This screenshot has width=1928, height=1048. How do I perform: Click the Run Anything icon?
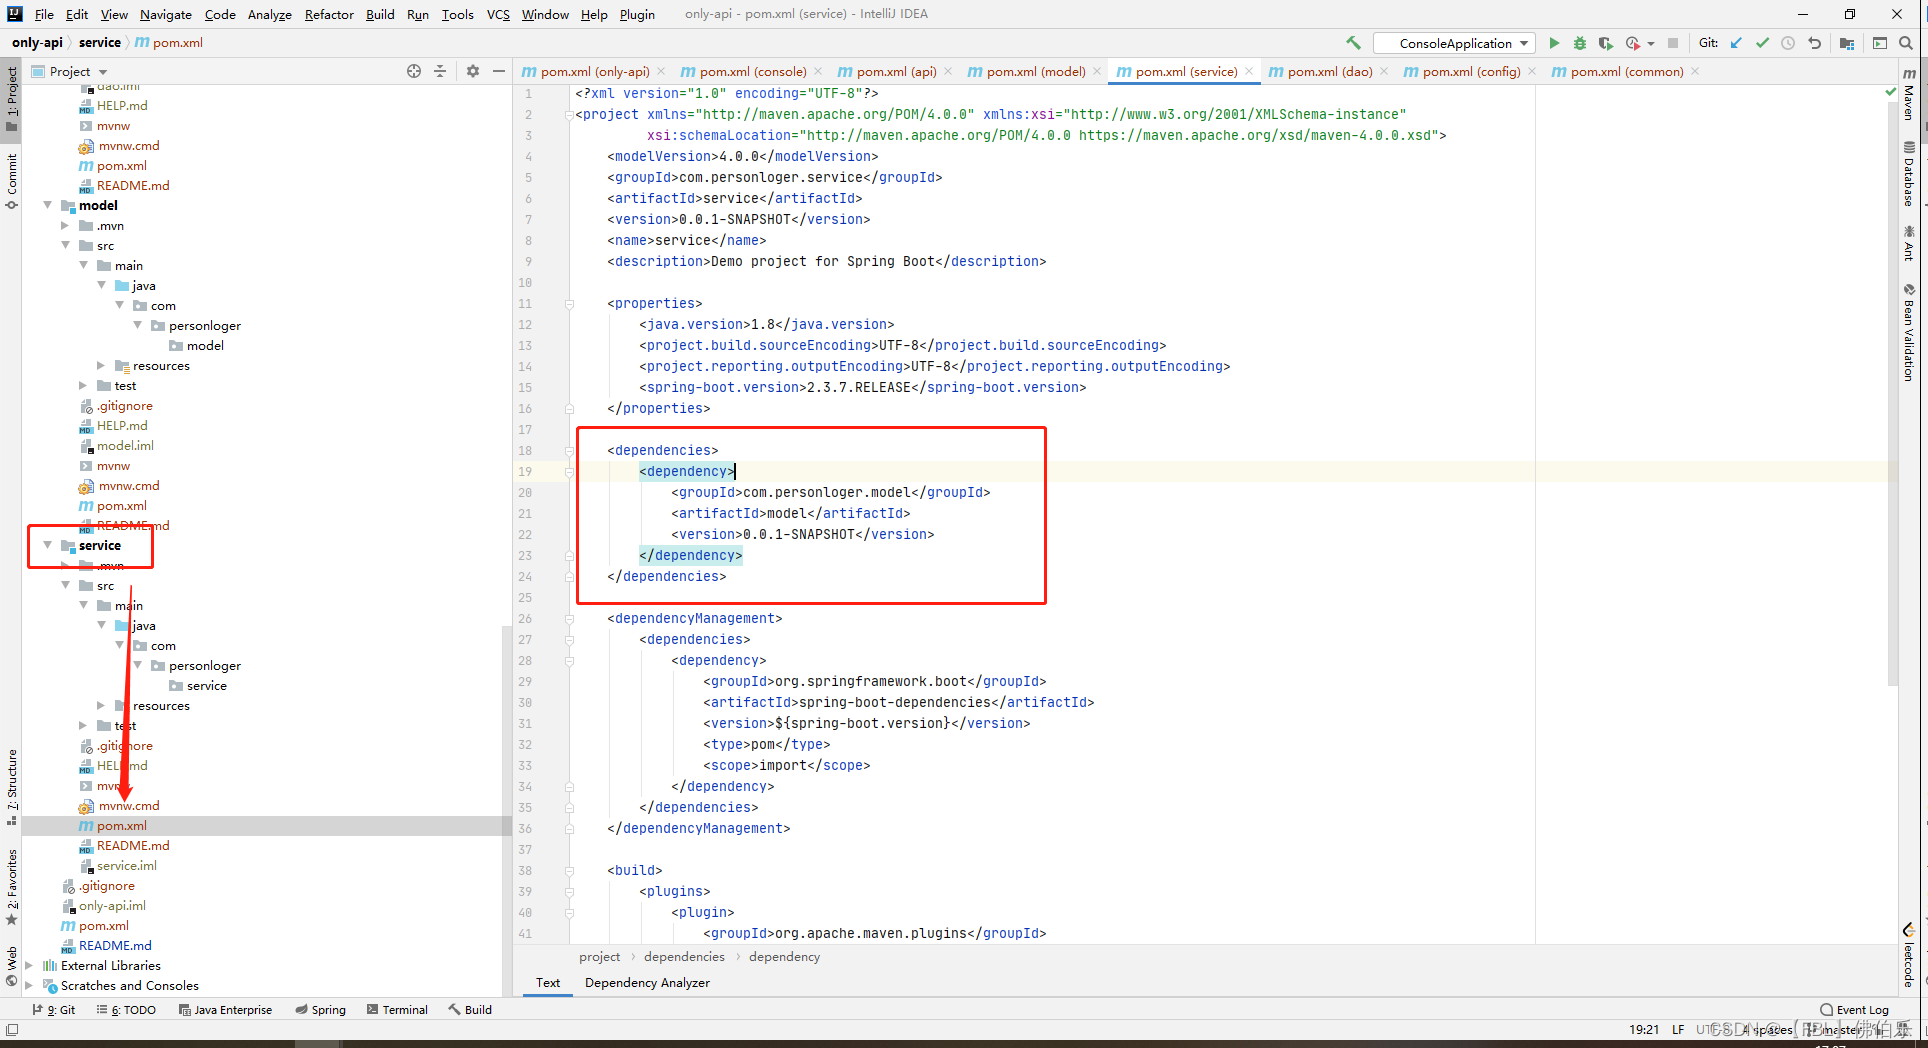tap(1880, 43)
